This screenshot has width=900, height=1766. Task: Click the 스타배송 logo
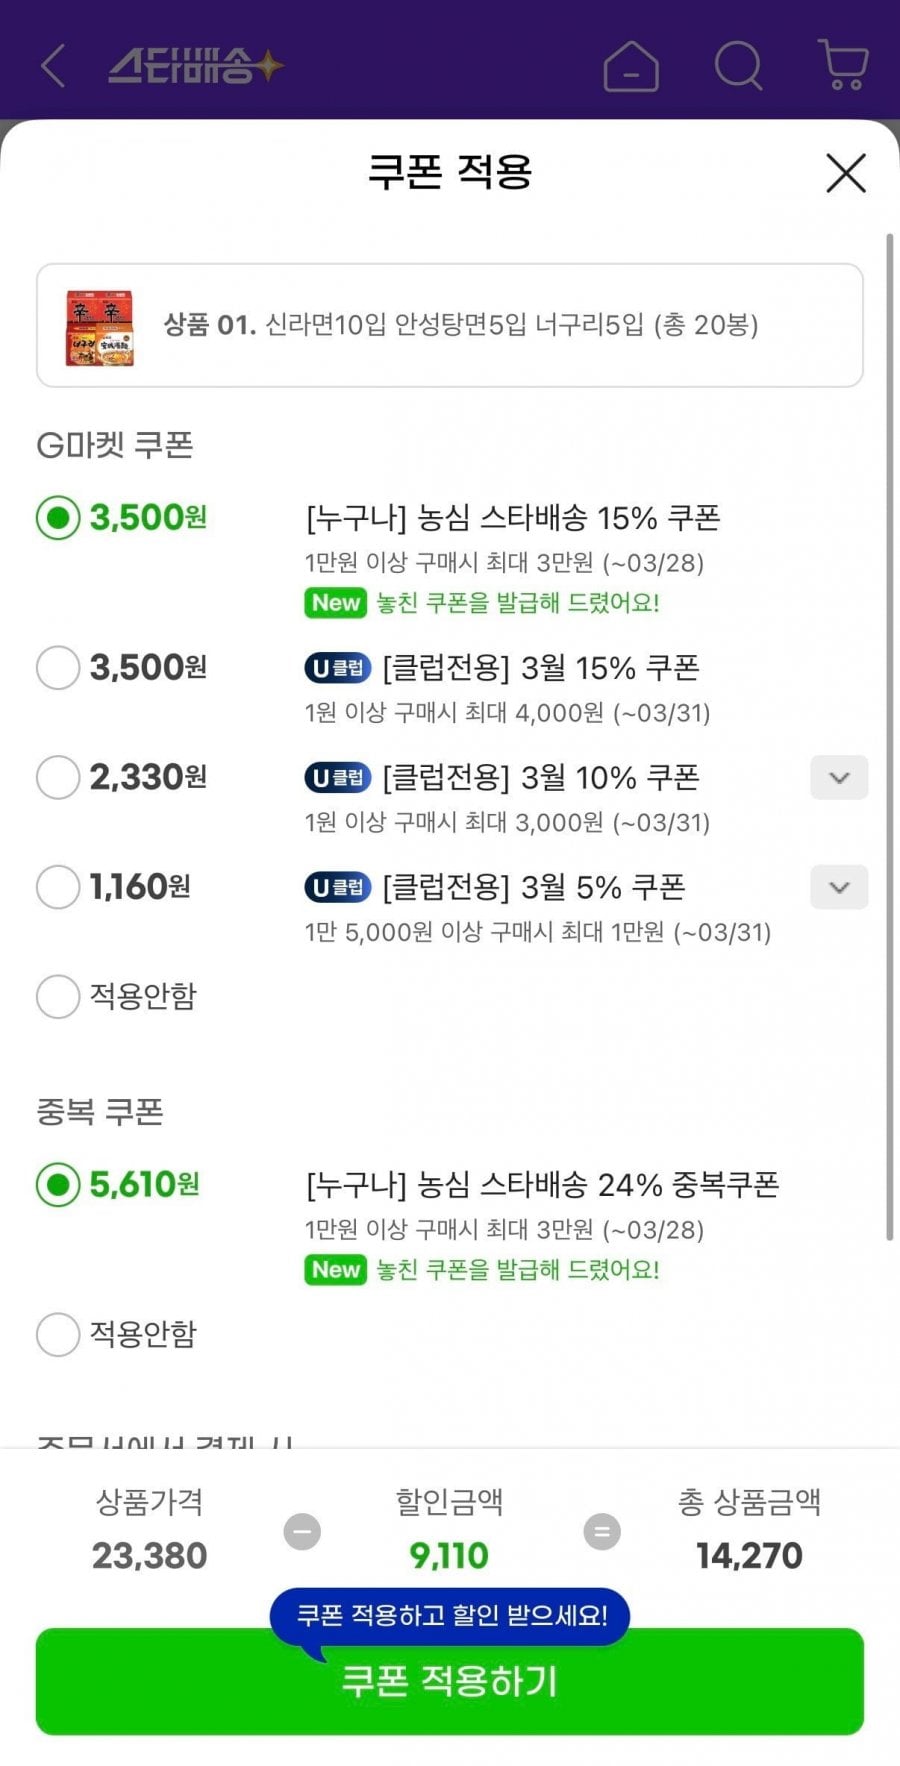(x=196, y=66)
